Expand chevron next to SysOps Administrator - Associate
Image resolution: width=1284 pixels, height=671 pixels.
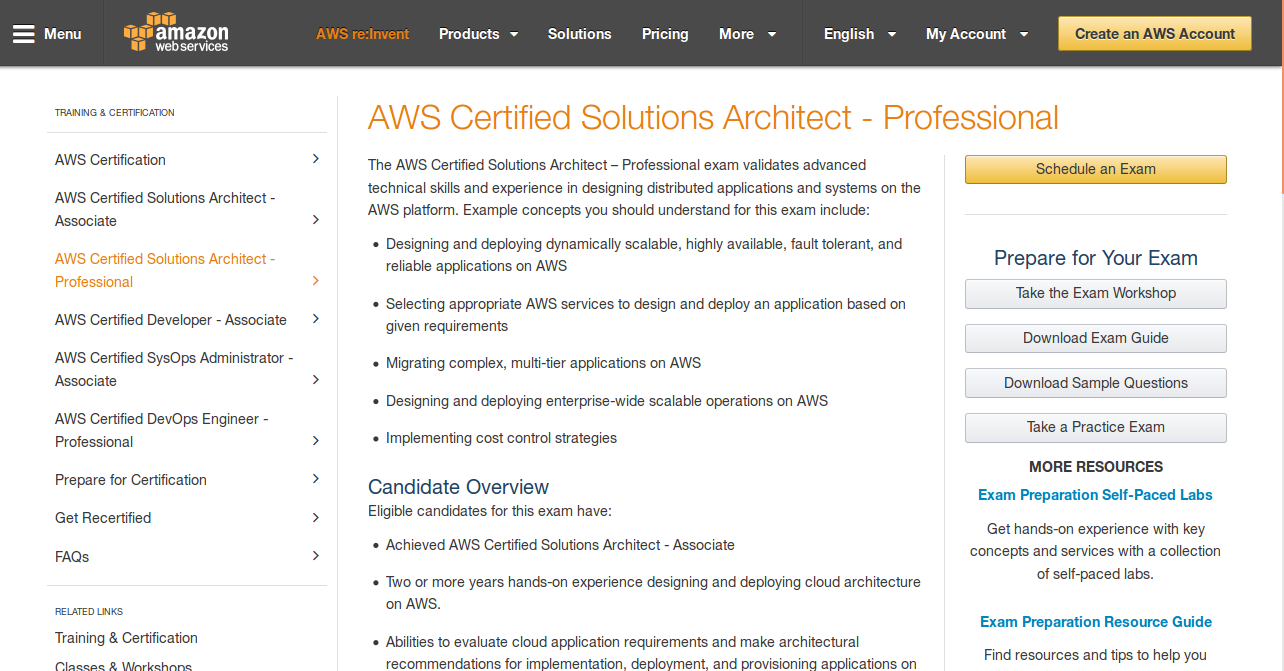[x=316, y=380]
